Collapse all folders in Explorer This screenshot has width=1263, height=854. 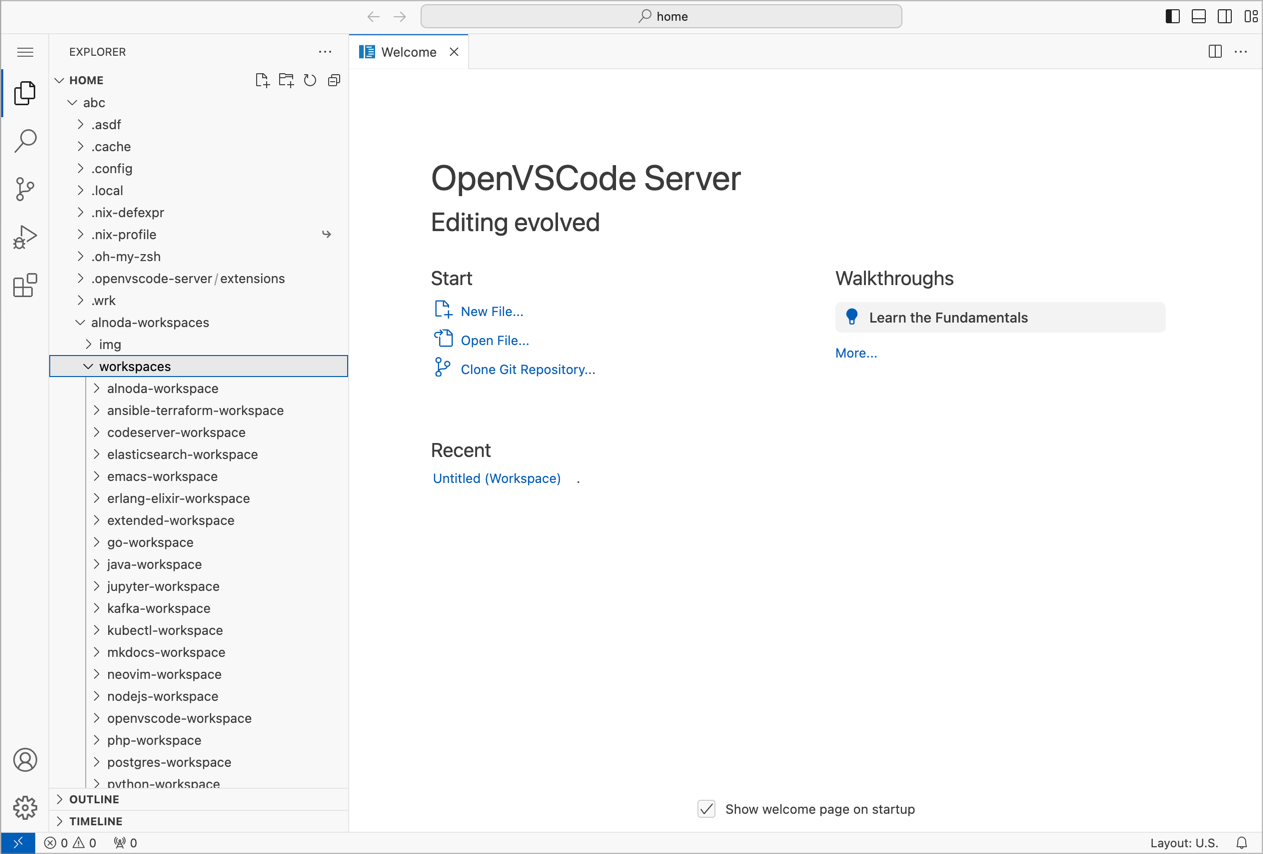pyautogui.click(x=334, y=80)
